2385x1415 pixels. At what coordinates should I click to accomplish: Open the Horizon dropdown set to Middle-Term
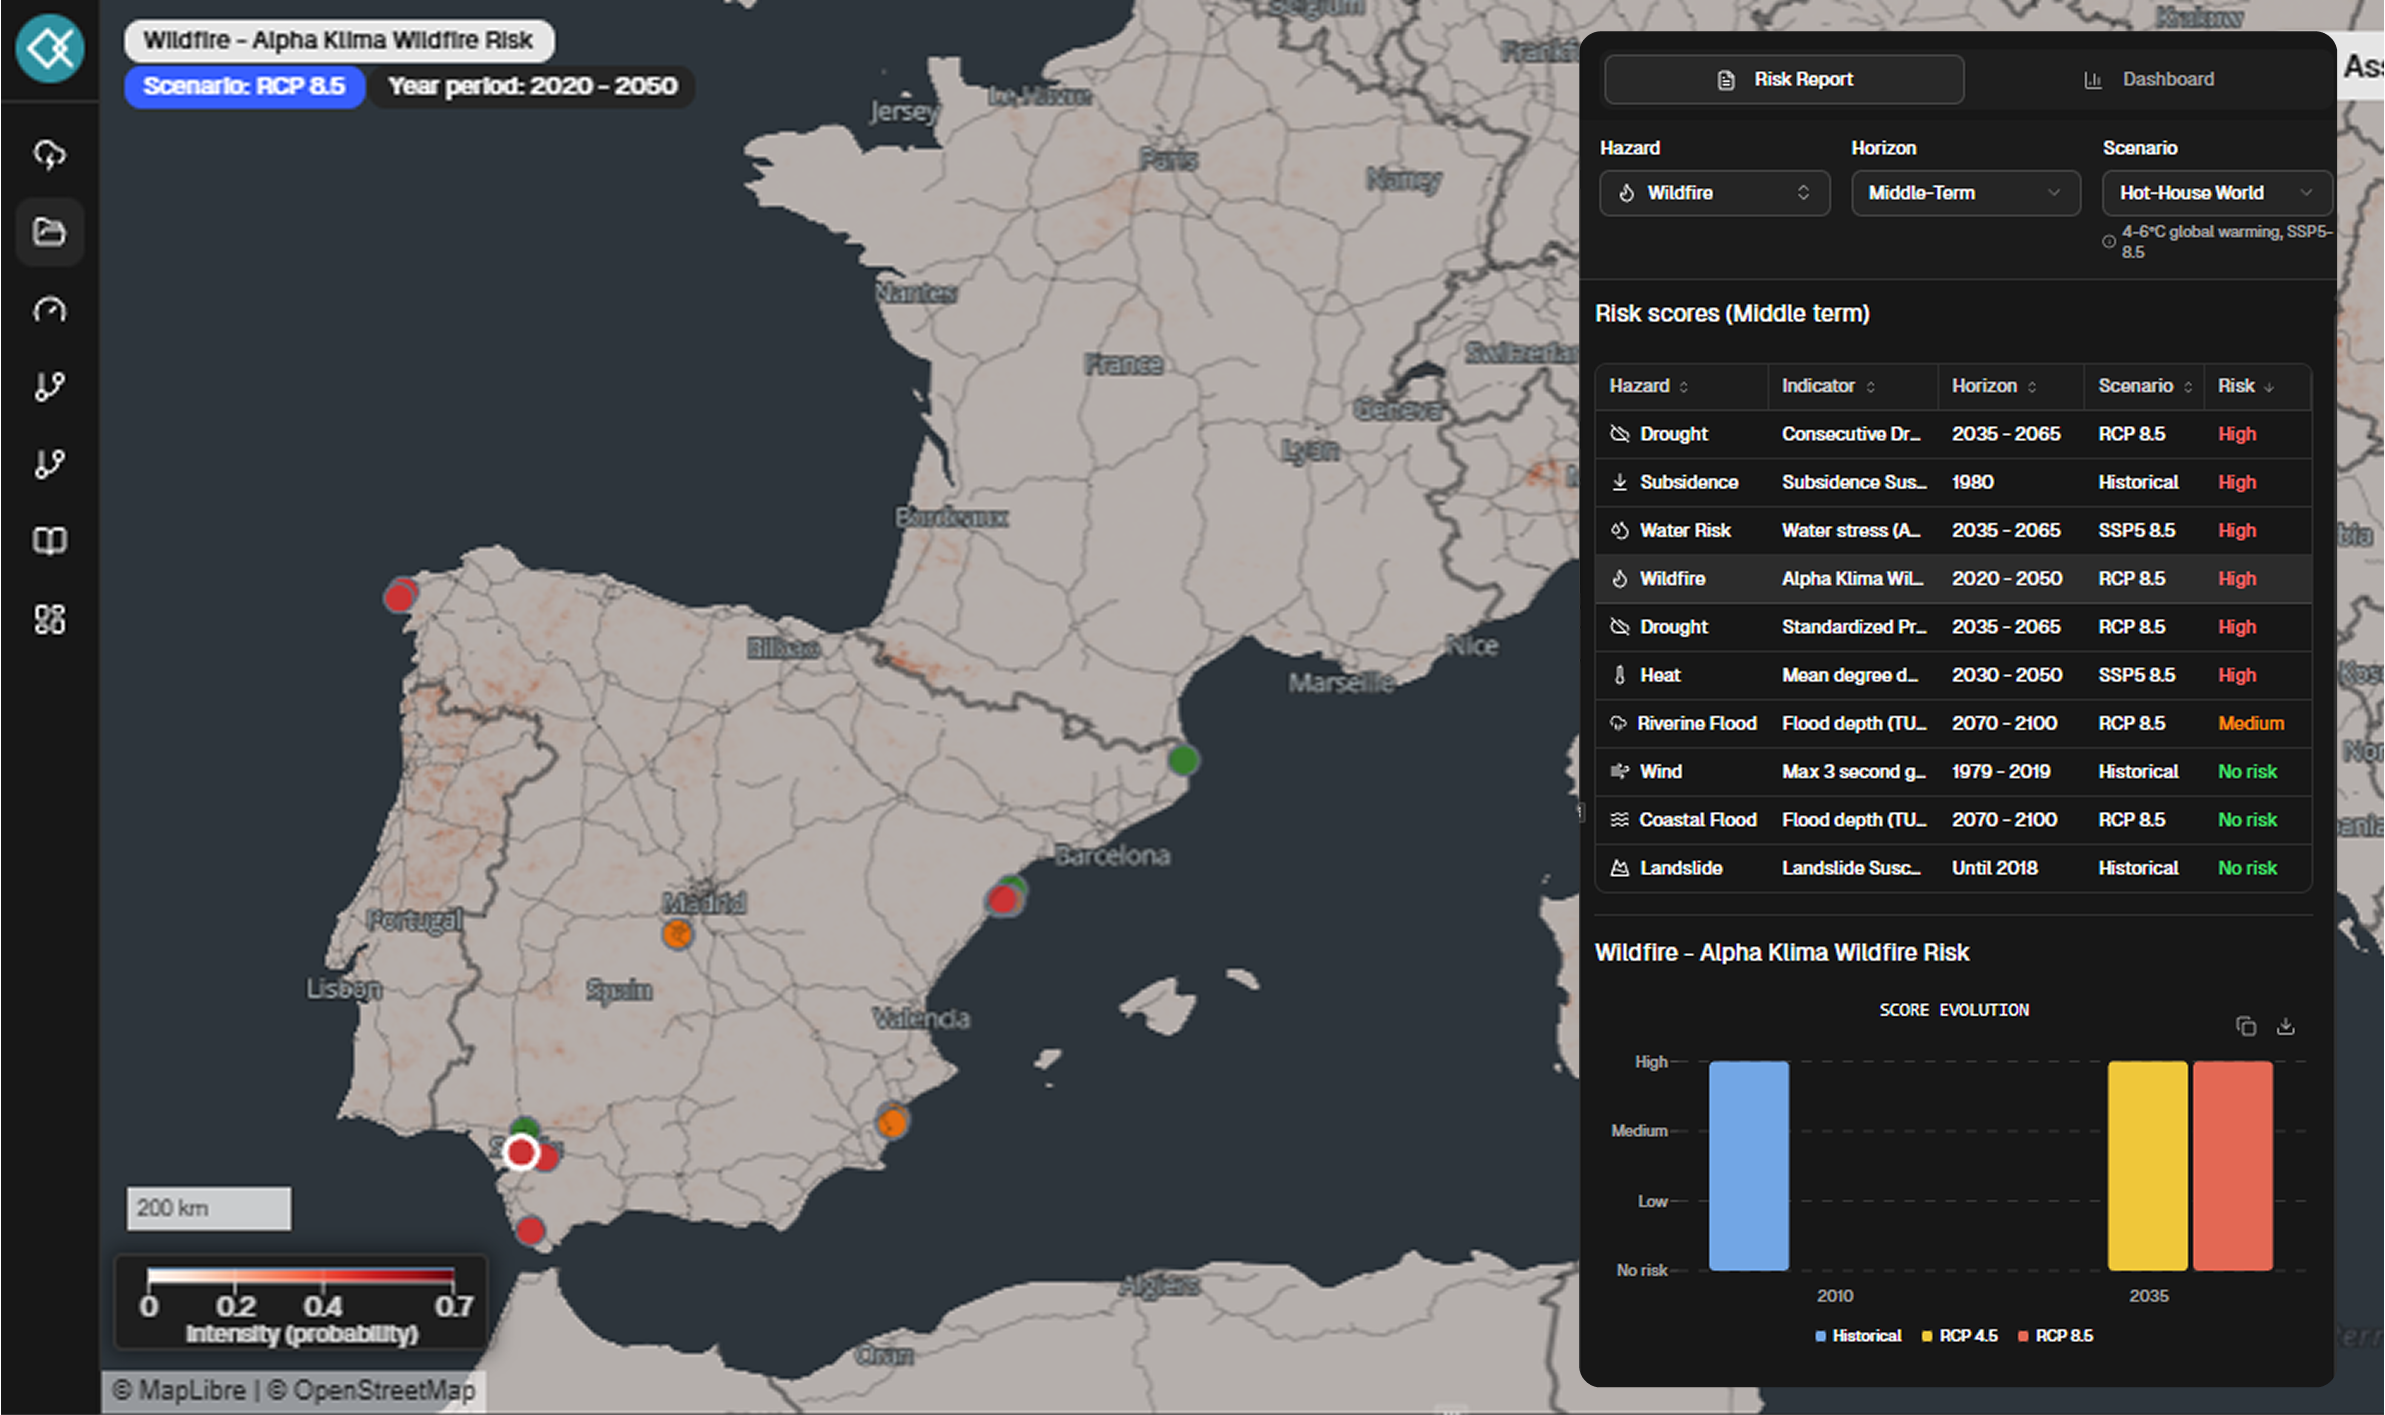tap(1965, 193)
